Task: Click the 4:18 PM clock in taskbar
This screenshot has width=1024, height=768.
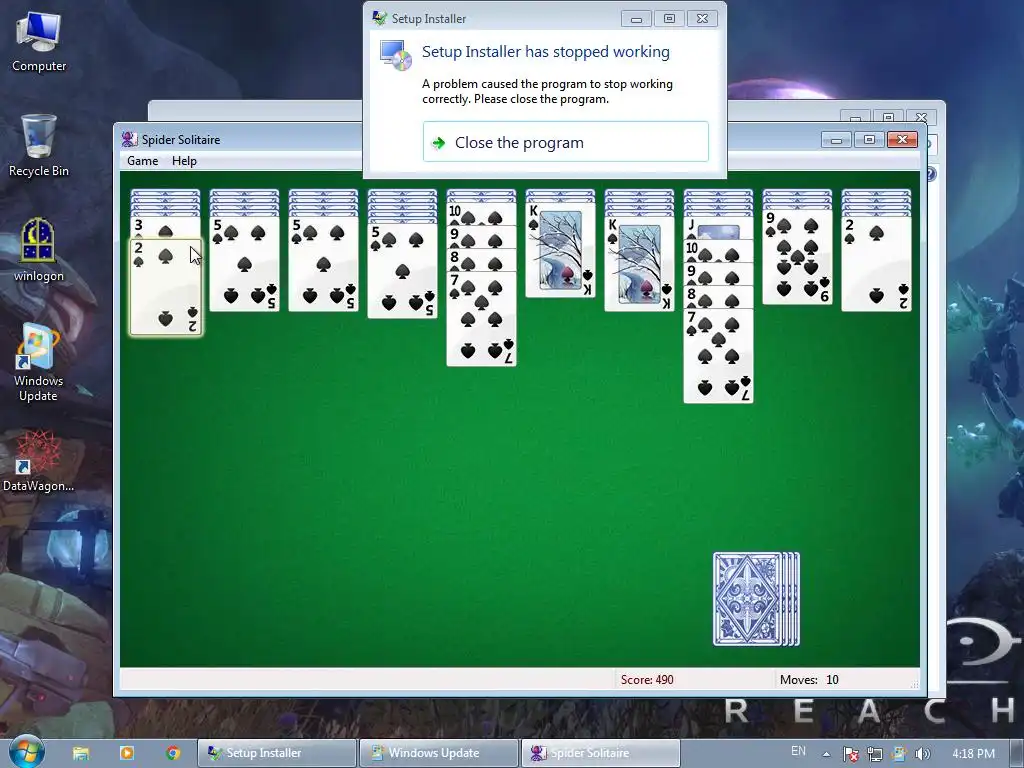Action: pyautogui.click(x=973, y=754)
